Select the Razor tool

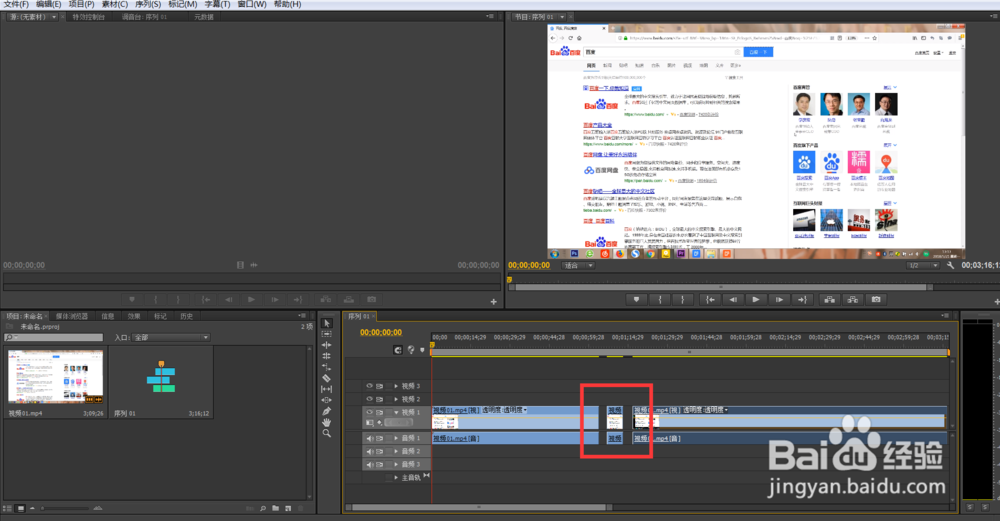327,378
